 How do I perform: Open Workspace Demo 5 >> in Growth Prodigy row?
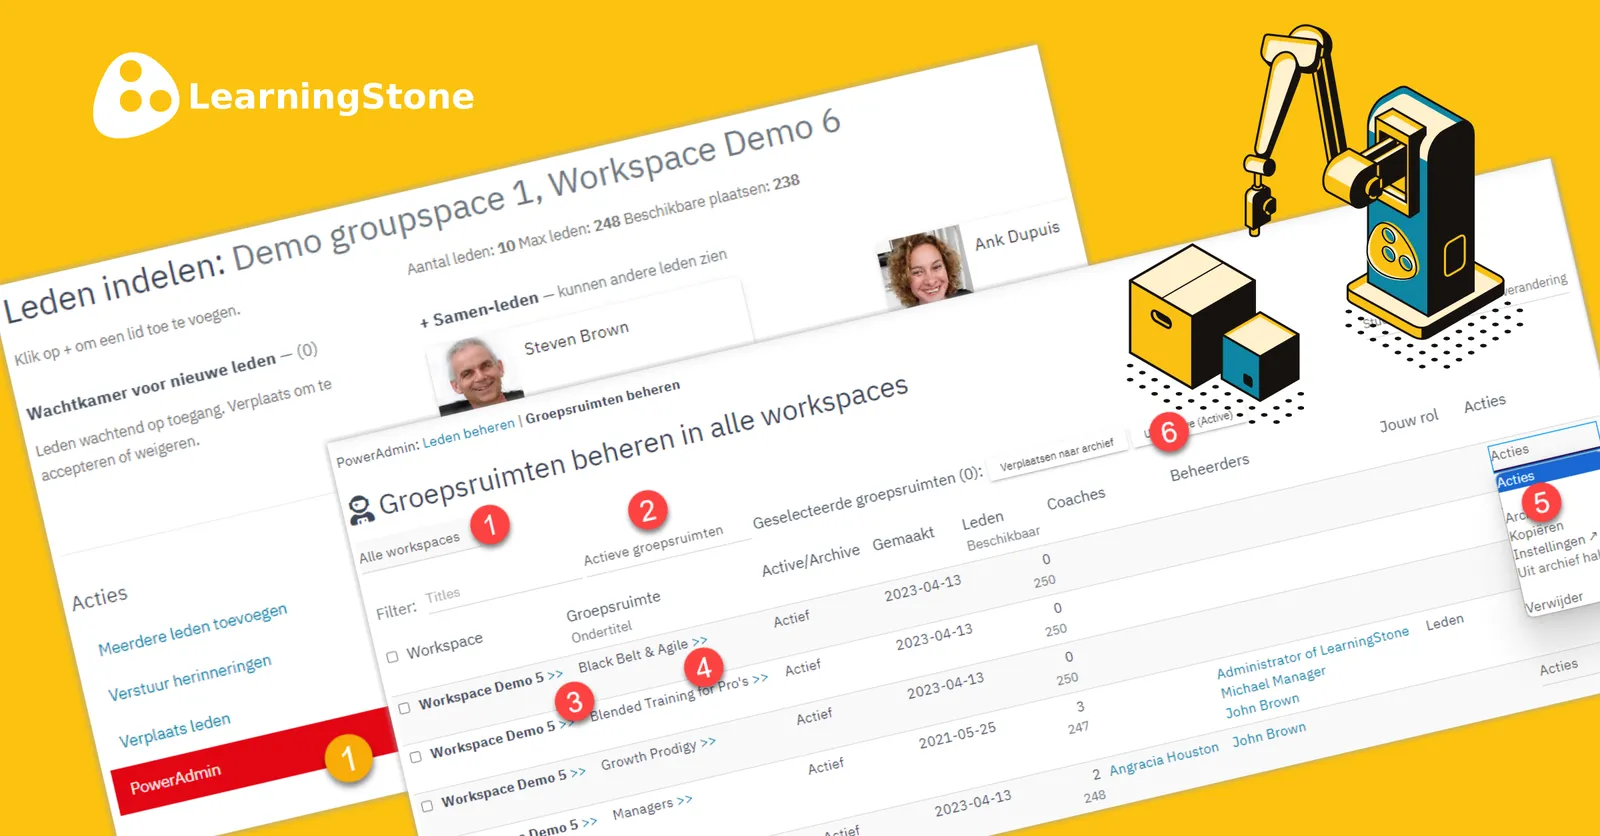tap(513, 786)
